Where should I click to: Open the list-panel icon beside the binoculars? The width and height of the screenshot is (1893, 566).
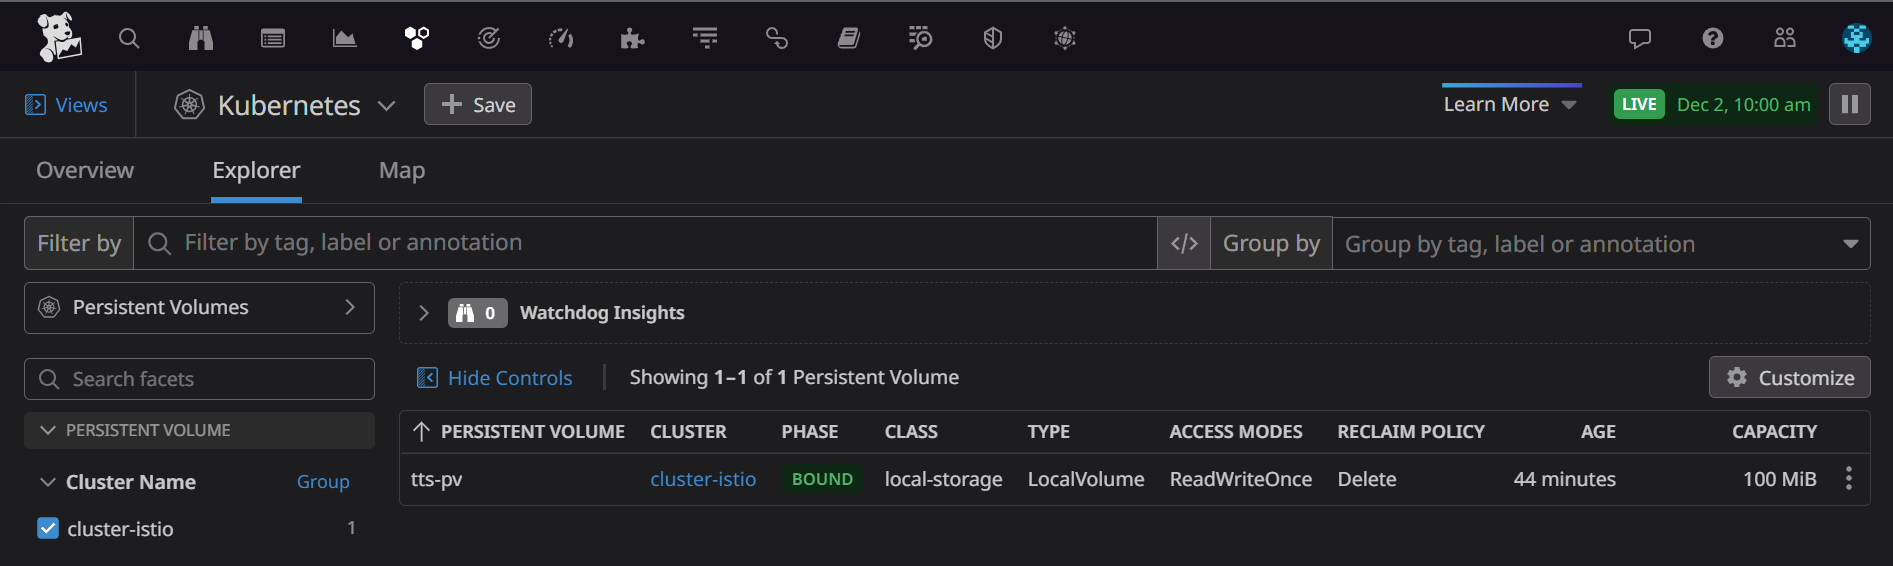coord(273,38)
